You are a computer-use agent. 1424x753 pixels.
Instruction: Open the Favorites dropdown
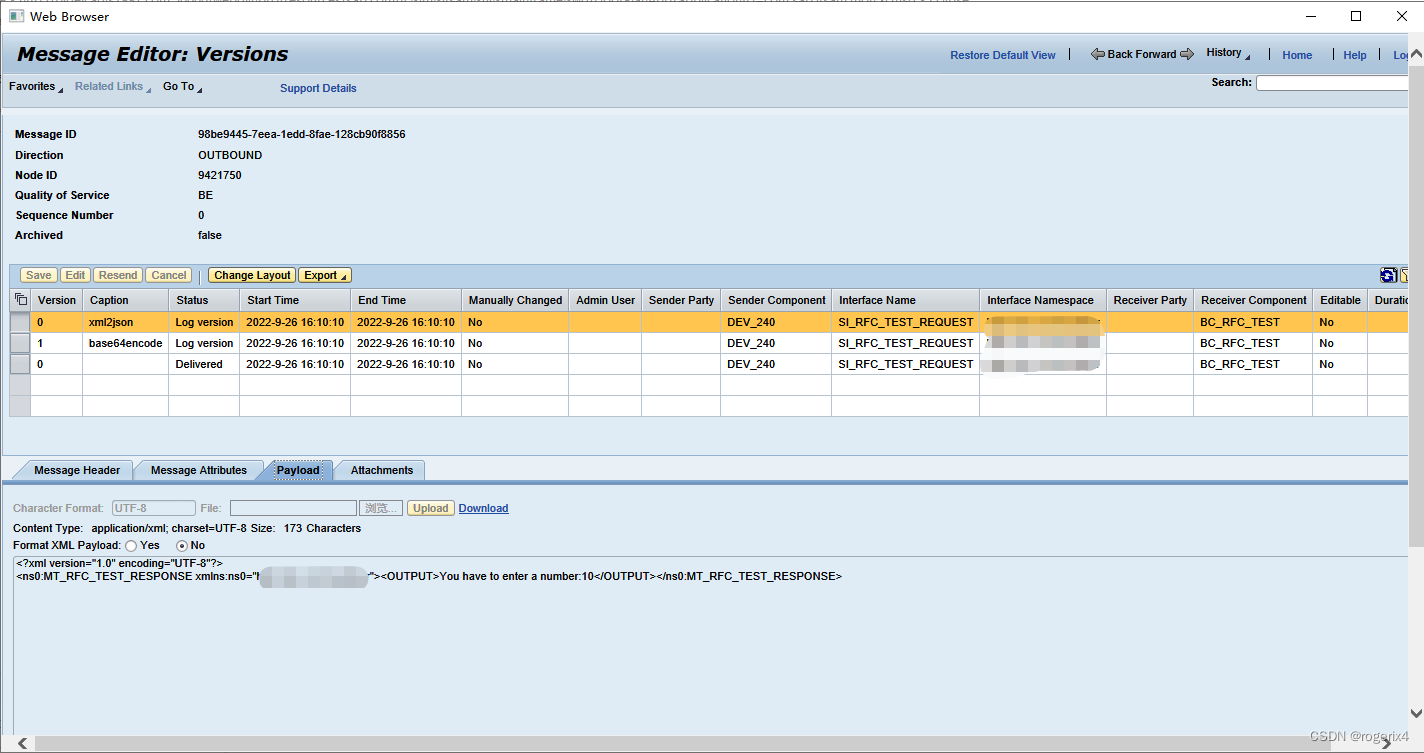(x=36, y=87)
